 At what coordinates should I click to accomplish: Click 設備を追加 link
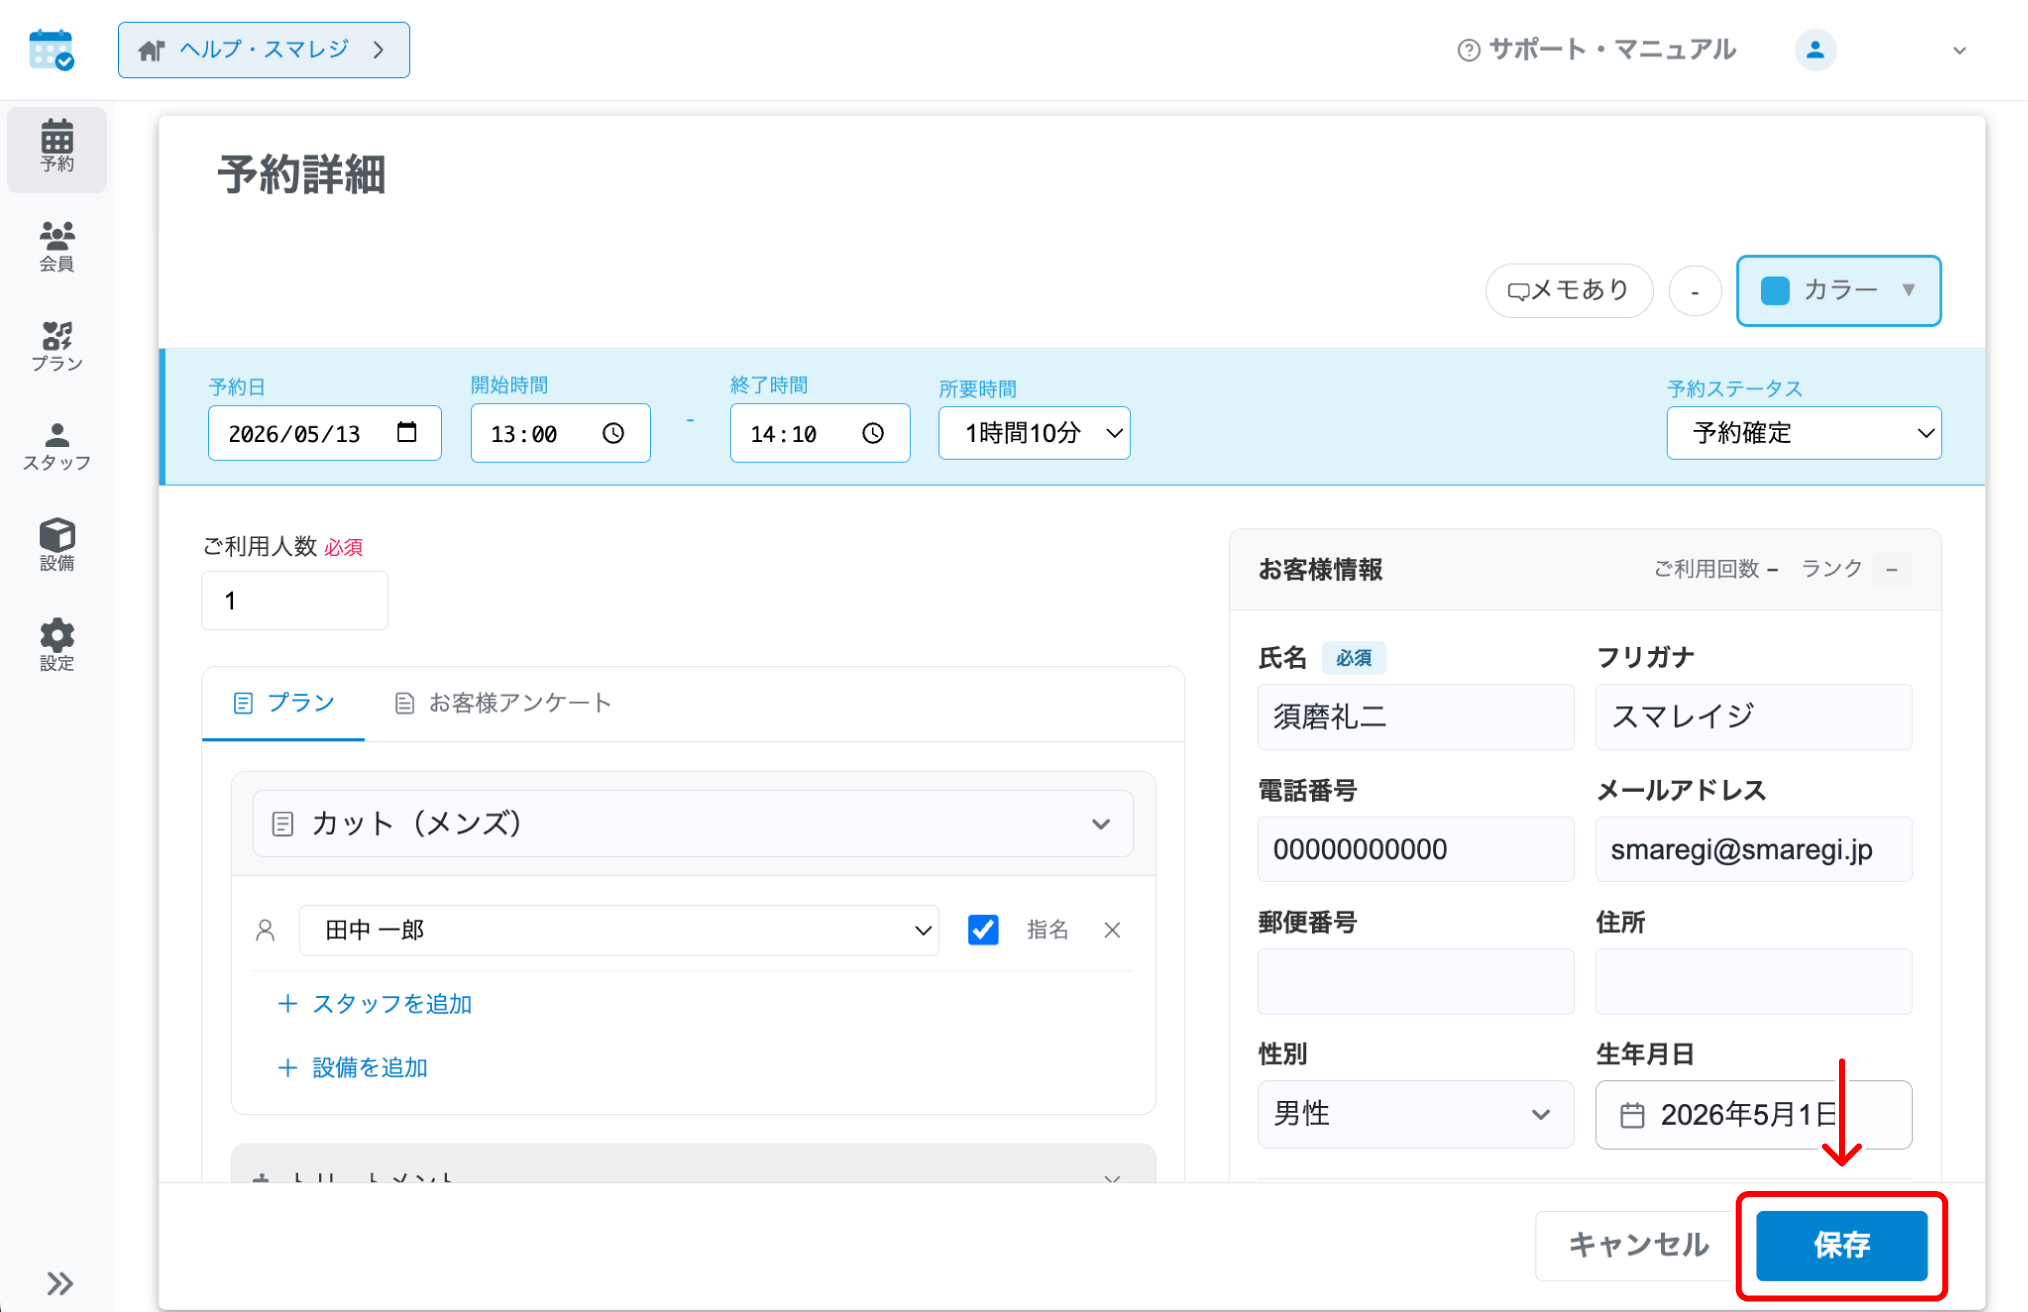pos(353,1068)
